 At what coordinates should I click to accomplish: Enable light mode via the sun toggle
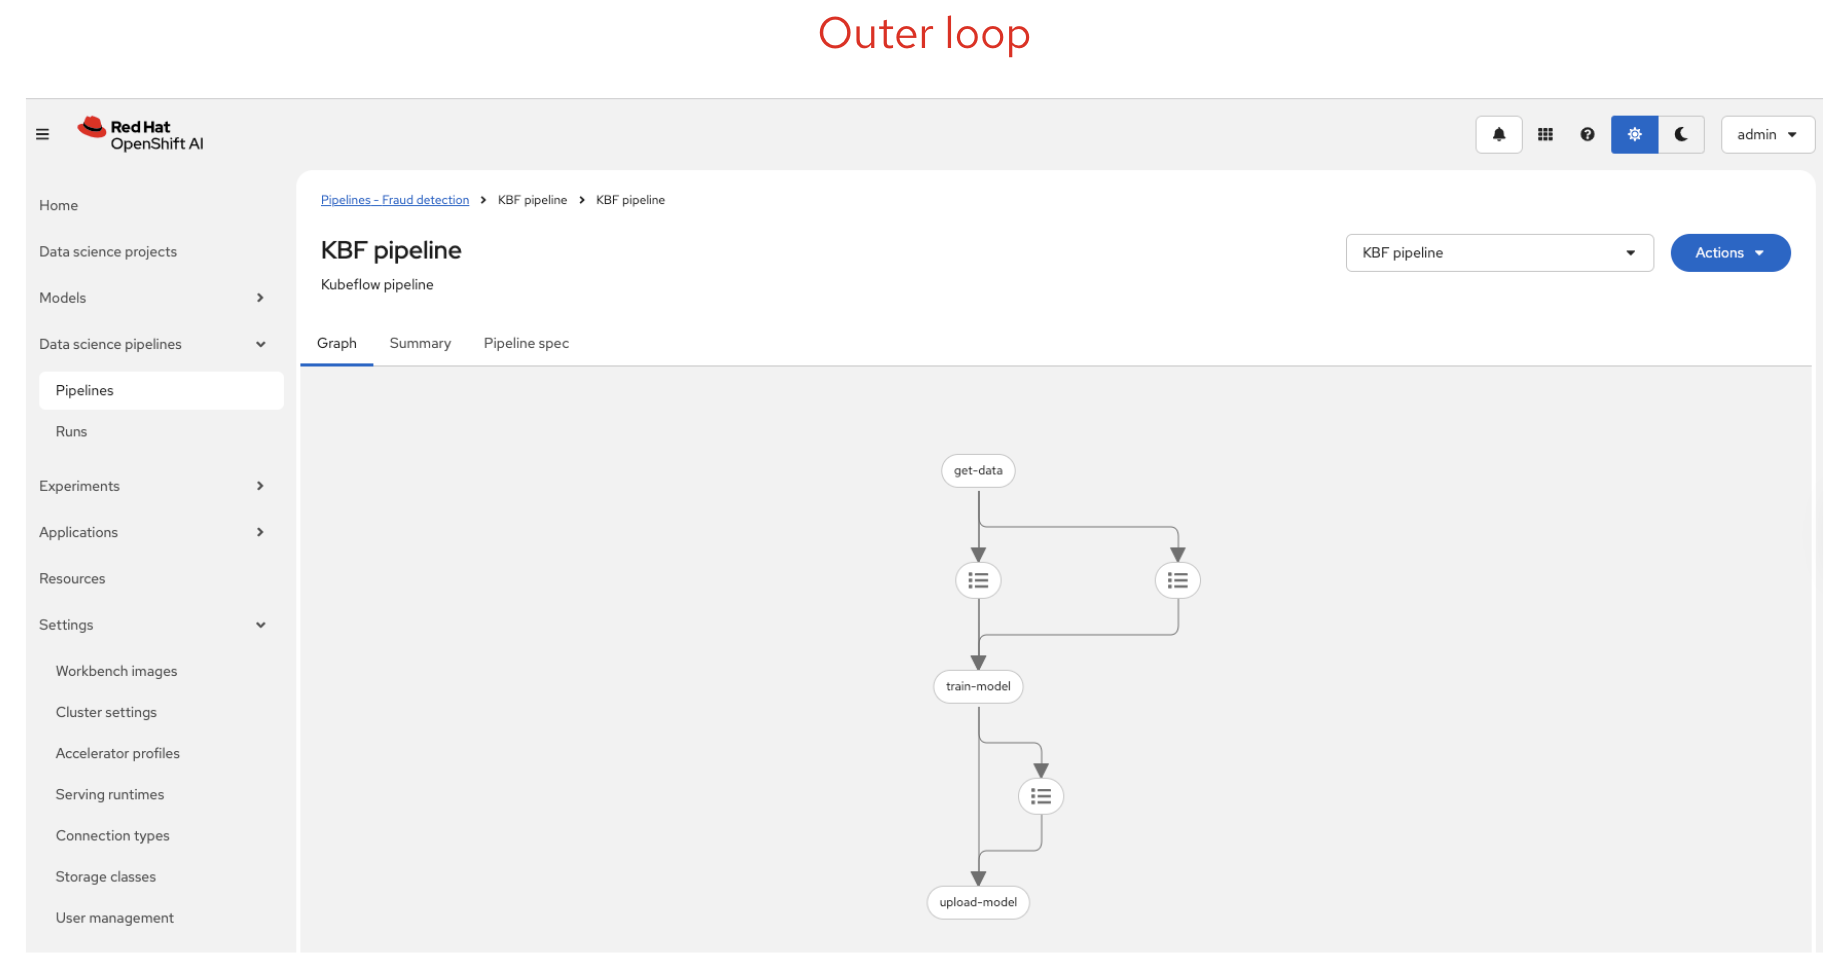(1634, 134)
